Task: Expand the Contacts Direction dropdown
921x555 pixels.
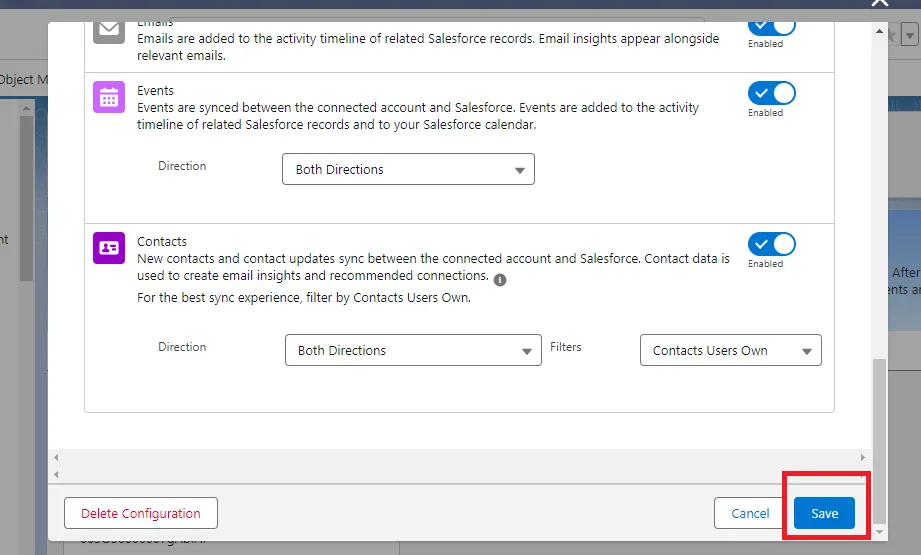Action: (413, 350)
